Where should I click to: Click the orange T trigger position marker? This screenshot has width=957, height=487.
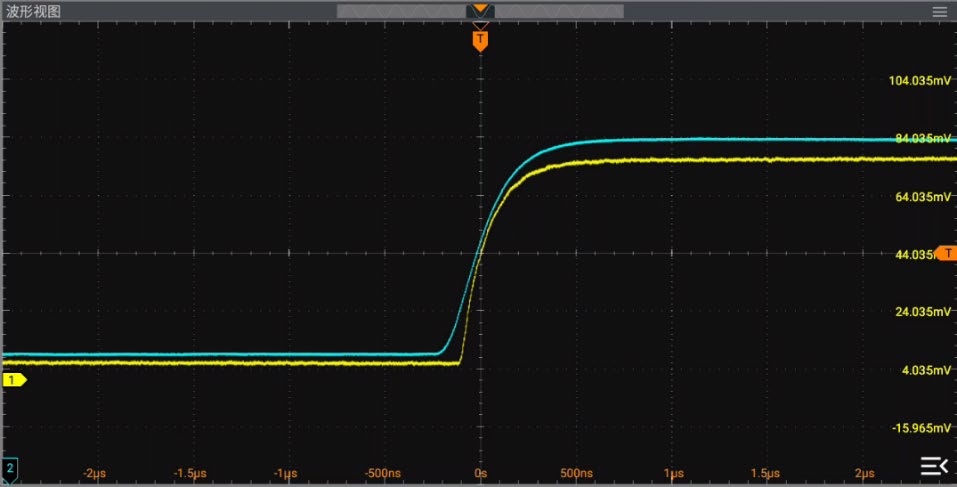[480, 40]
